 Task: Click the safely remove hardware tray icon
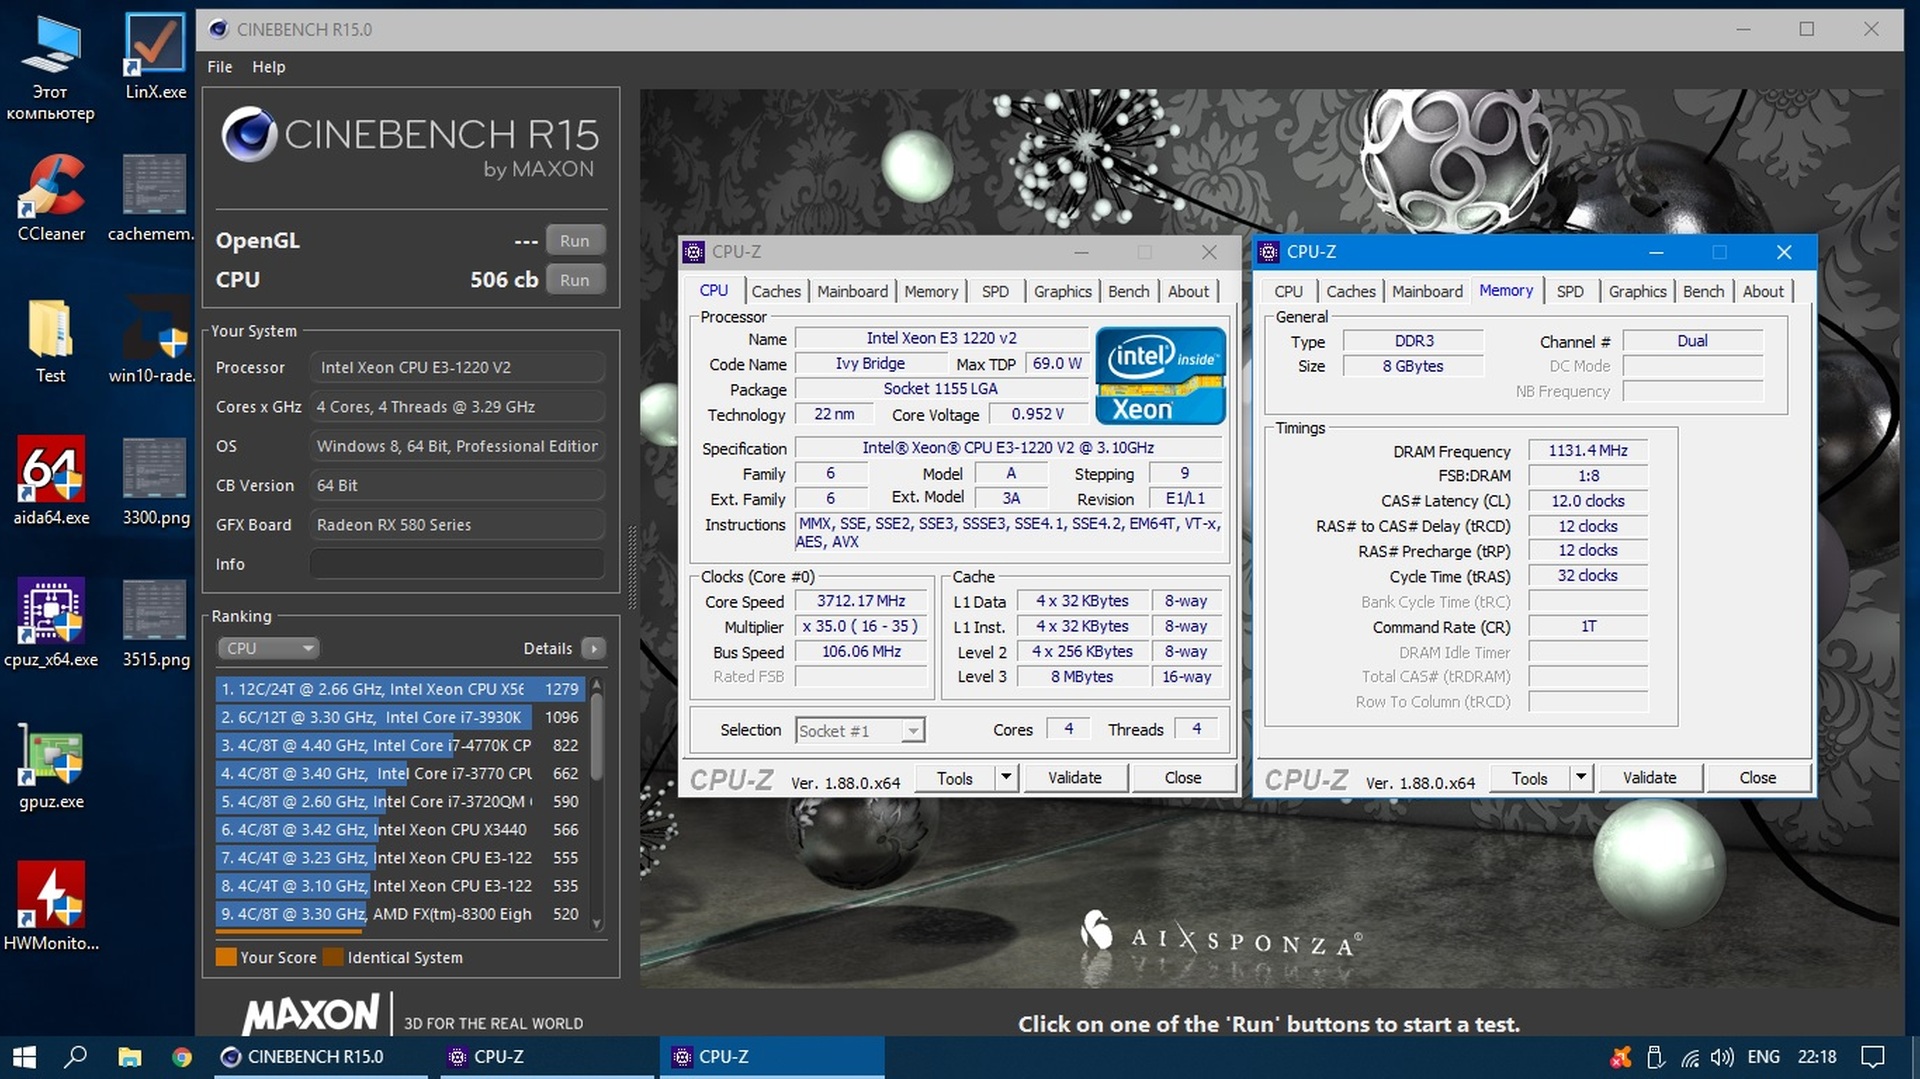coord(1655,1057)
